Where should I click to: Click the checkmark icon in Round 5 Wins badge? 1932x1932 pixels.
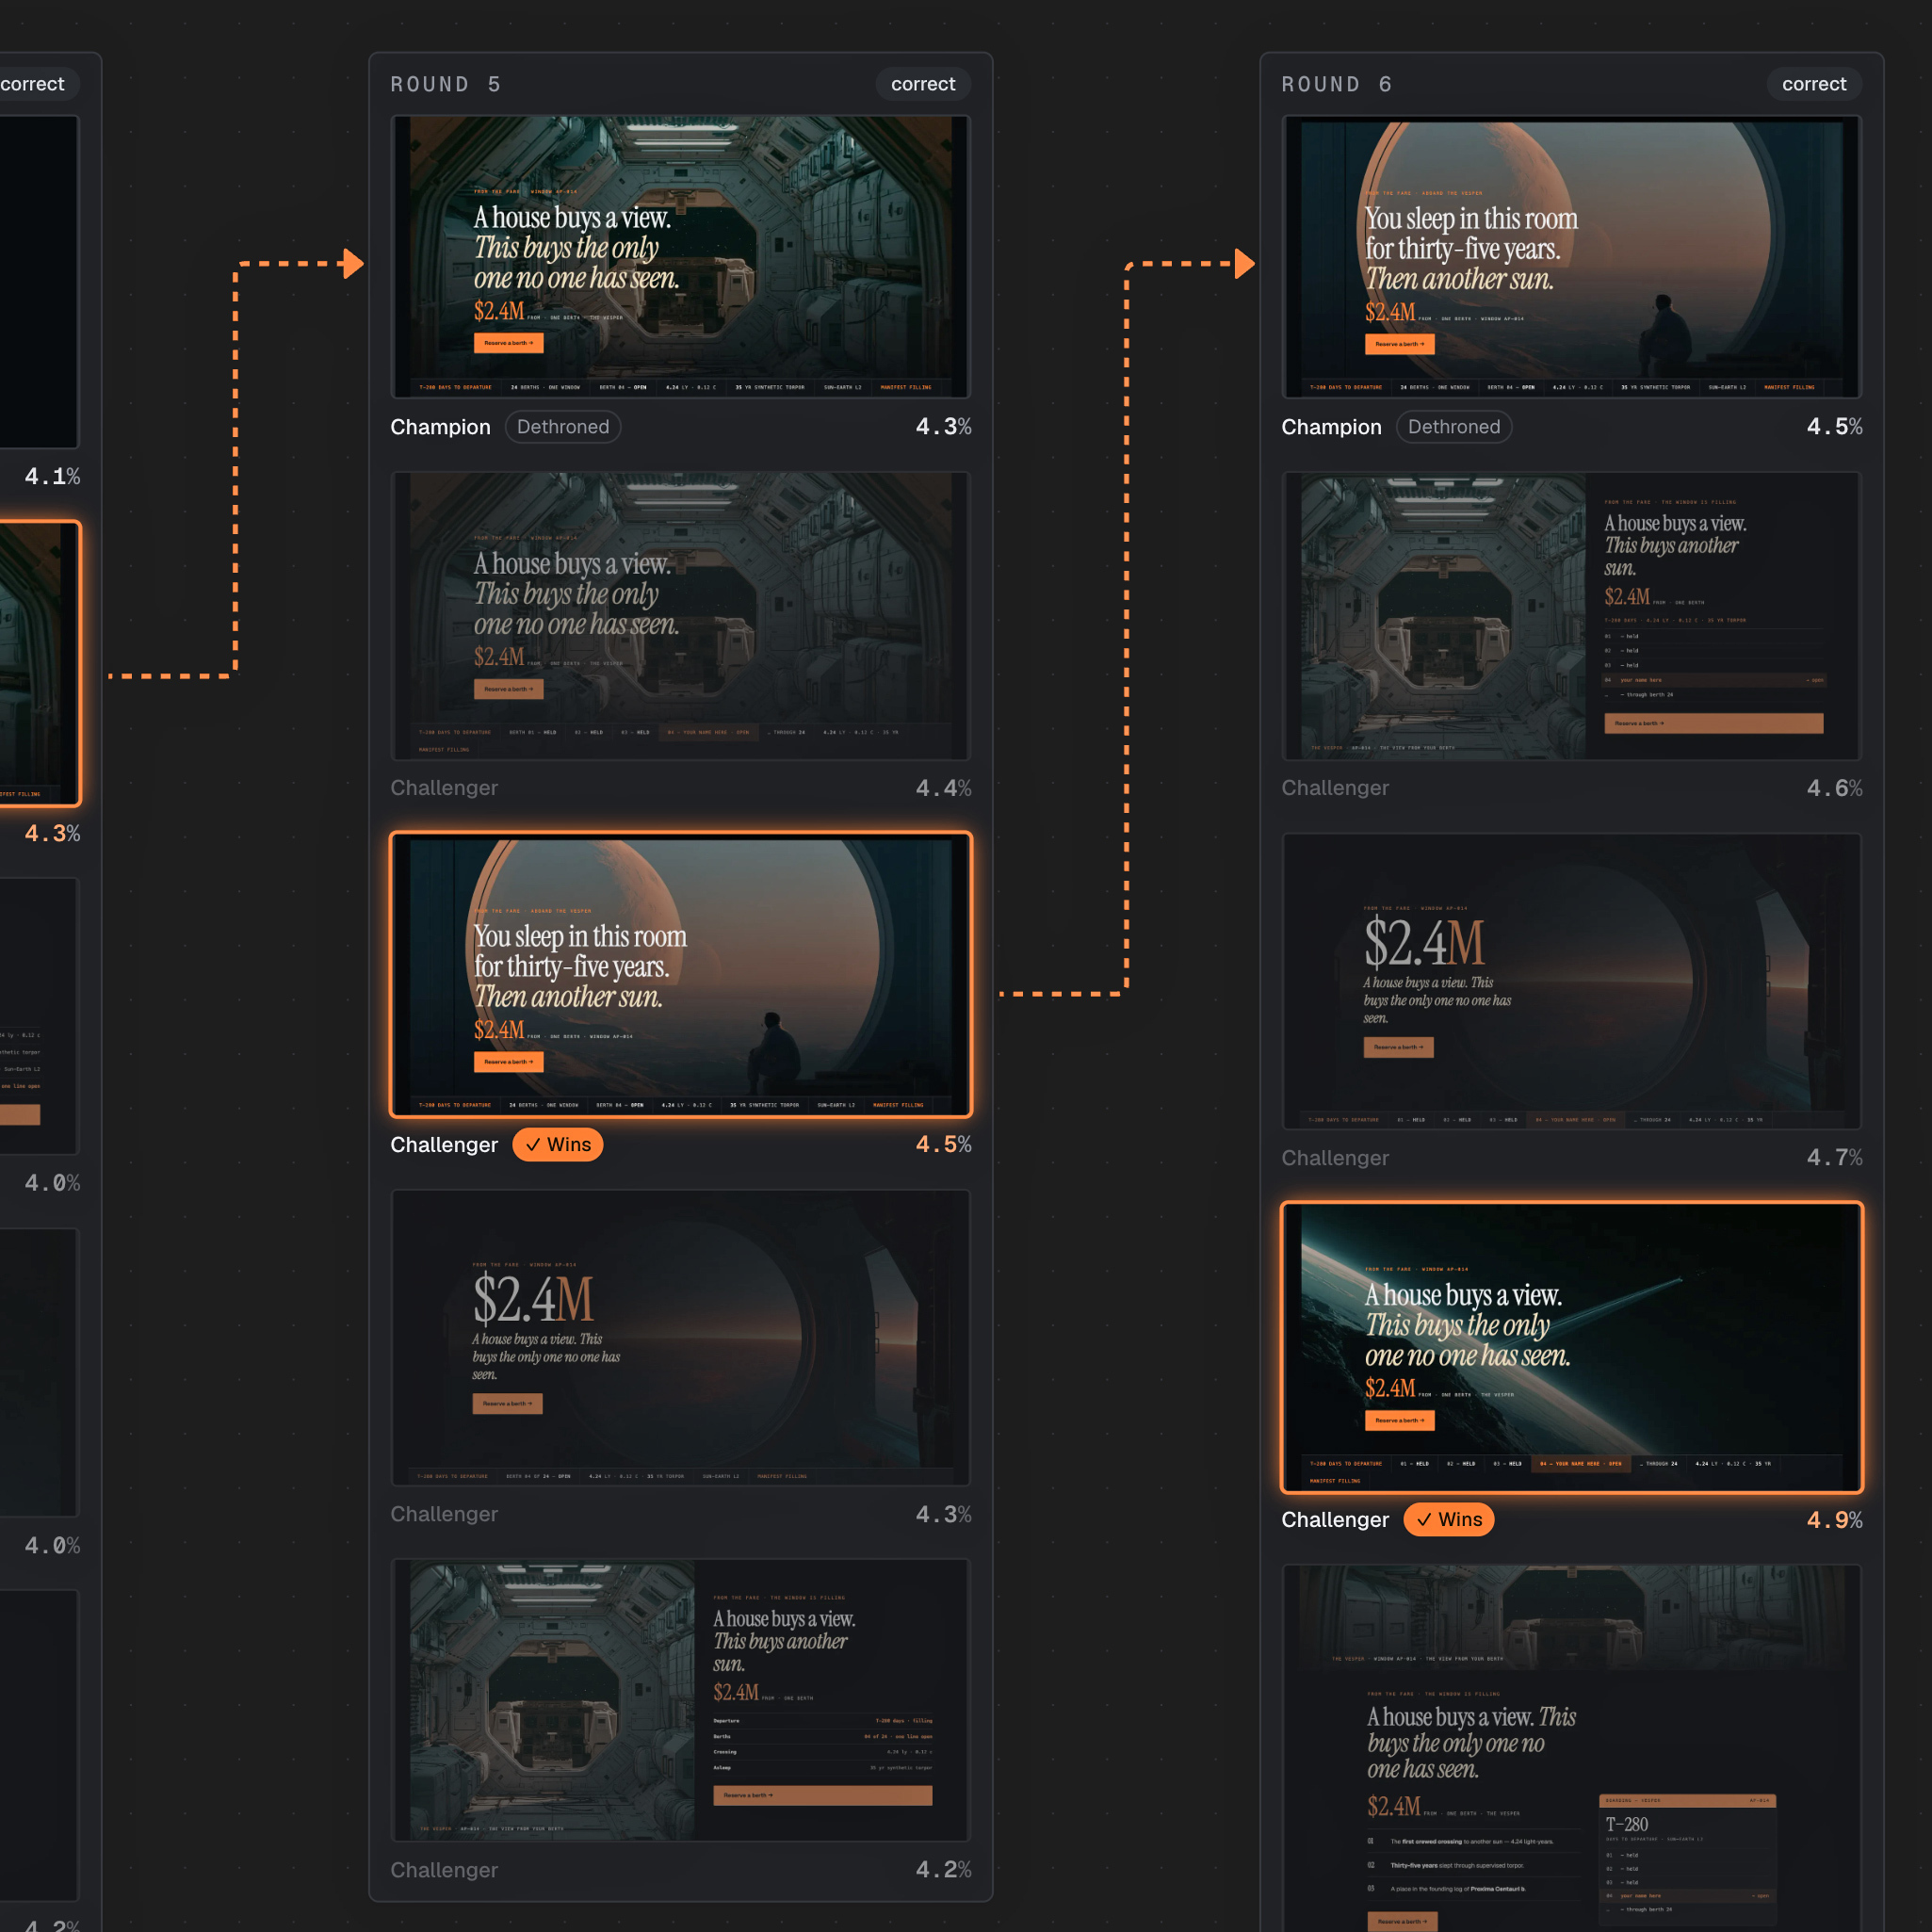tap(533, 1145)
